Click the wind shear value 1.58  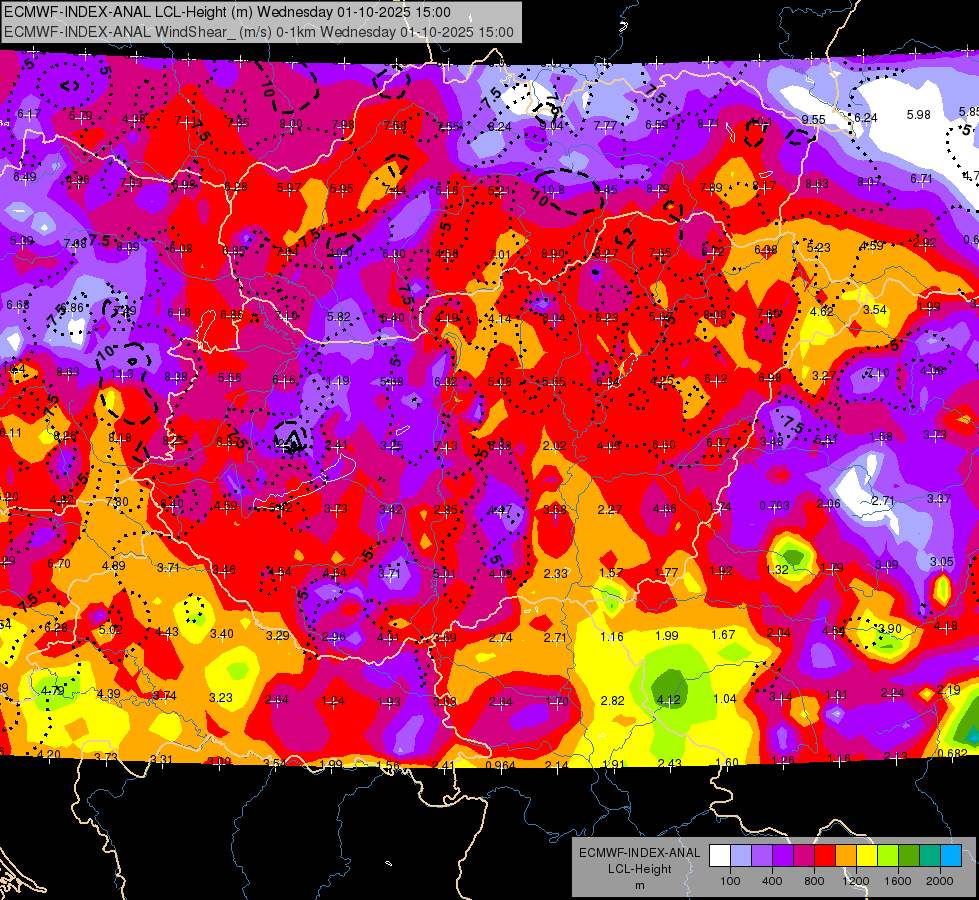tap(881, 437)
